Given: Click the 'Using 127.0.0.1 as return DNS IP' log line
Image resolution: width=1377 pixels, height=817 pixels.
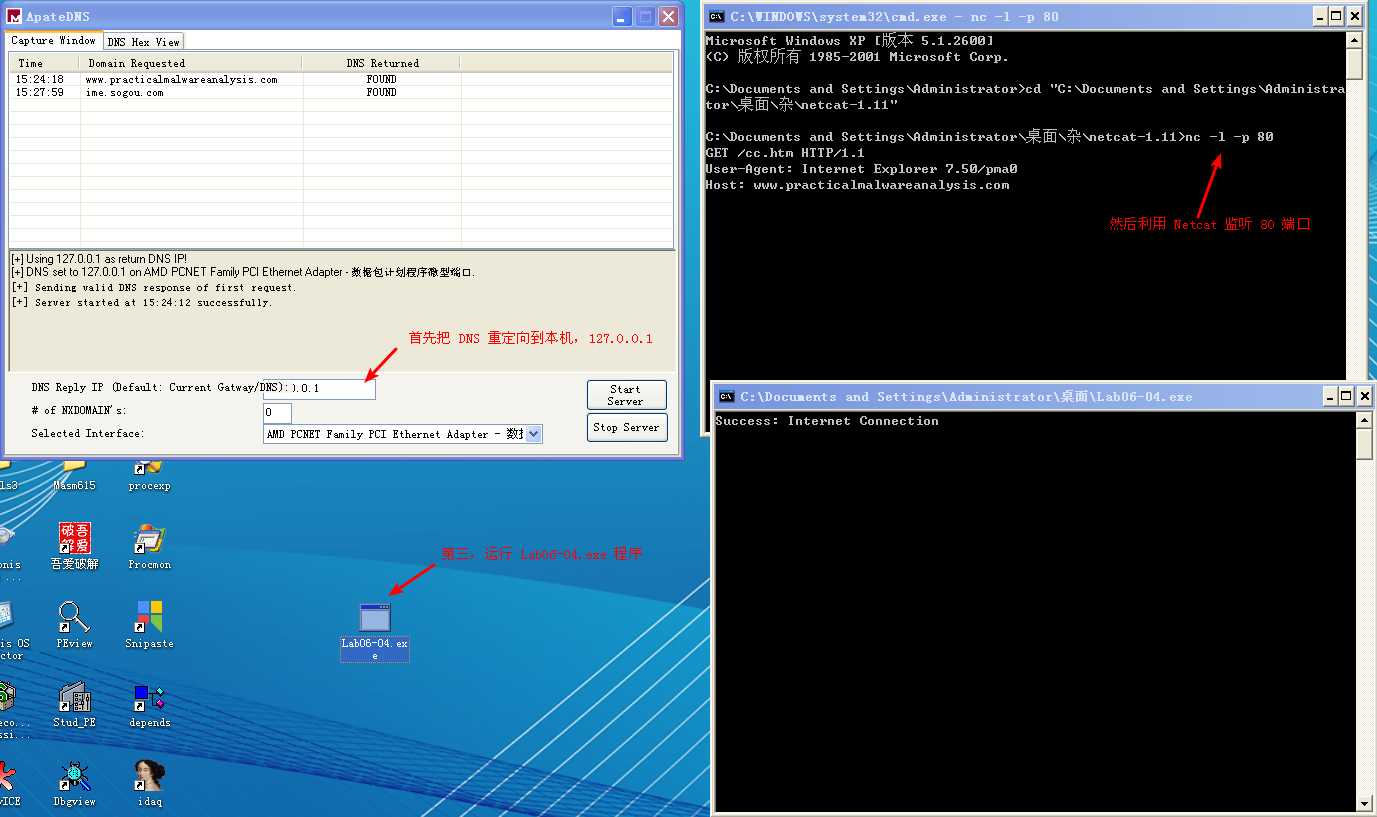Looking at the screenshot, I should click(x=99, y=259).
